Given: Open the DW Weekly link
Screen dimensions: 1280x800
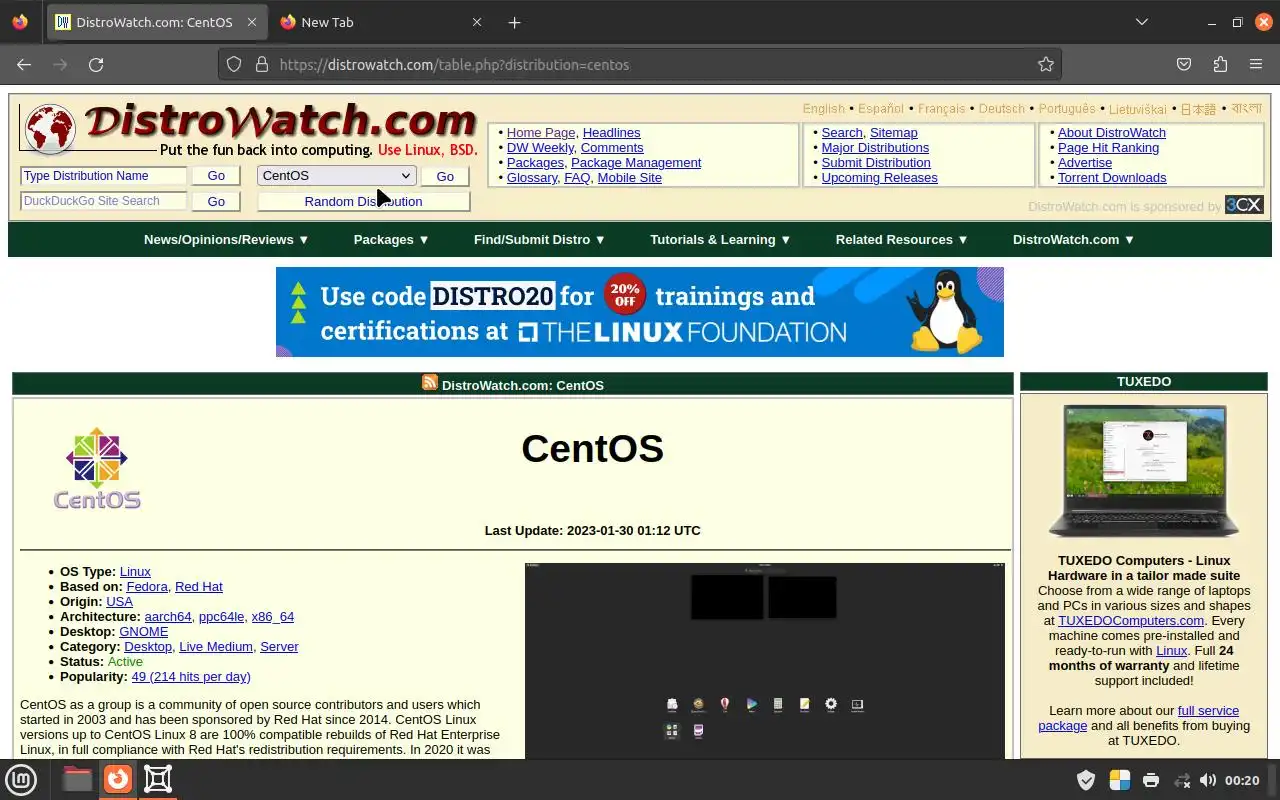Looking at the screenshot, I should coord(540,147).
